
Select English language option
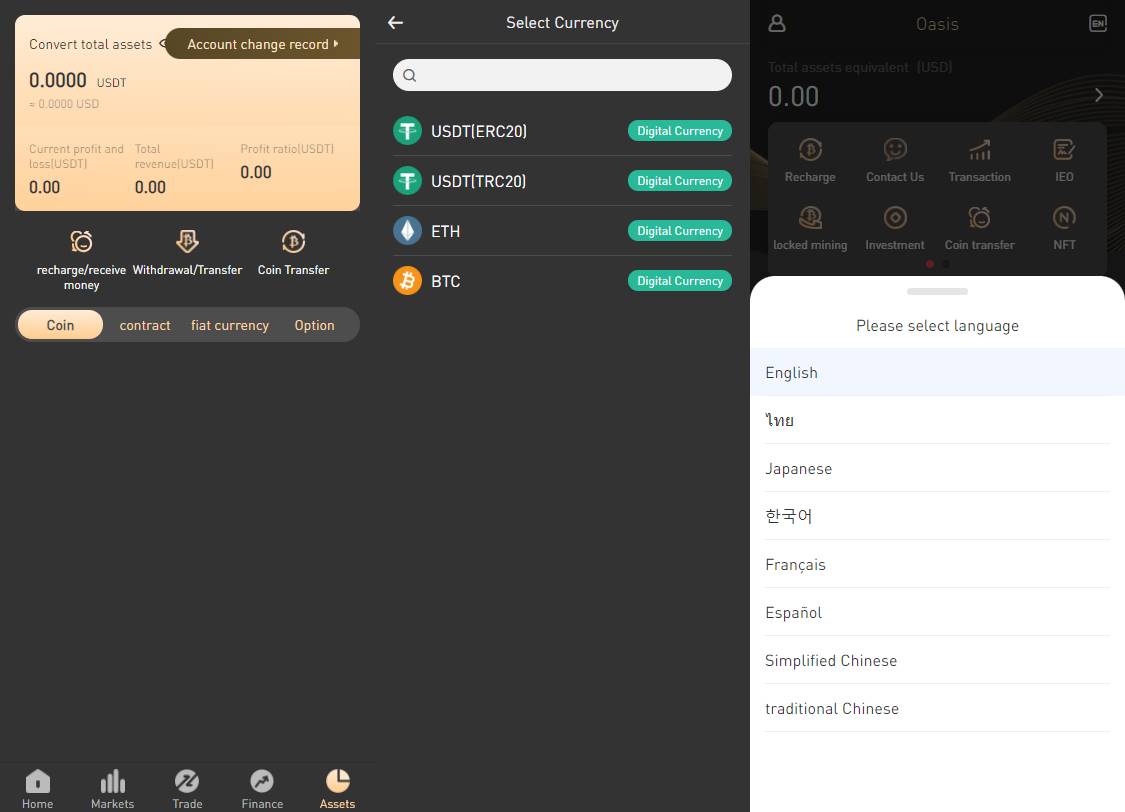click(x=937, y=372)
